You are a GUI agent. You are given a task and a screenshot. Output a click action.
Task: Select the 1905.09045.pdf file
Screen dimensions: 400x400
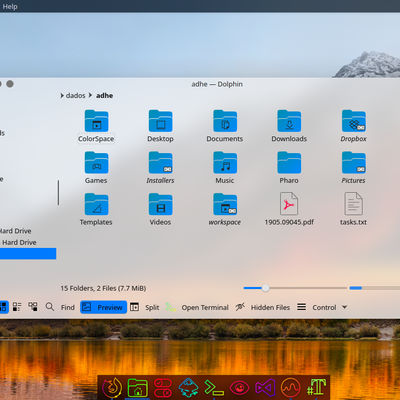point(289,204)
